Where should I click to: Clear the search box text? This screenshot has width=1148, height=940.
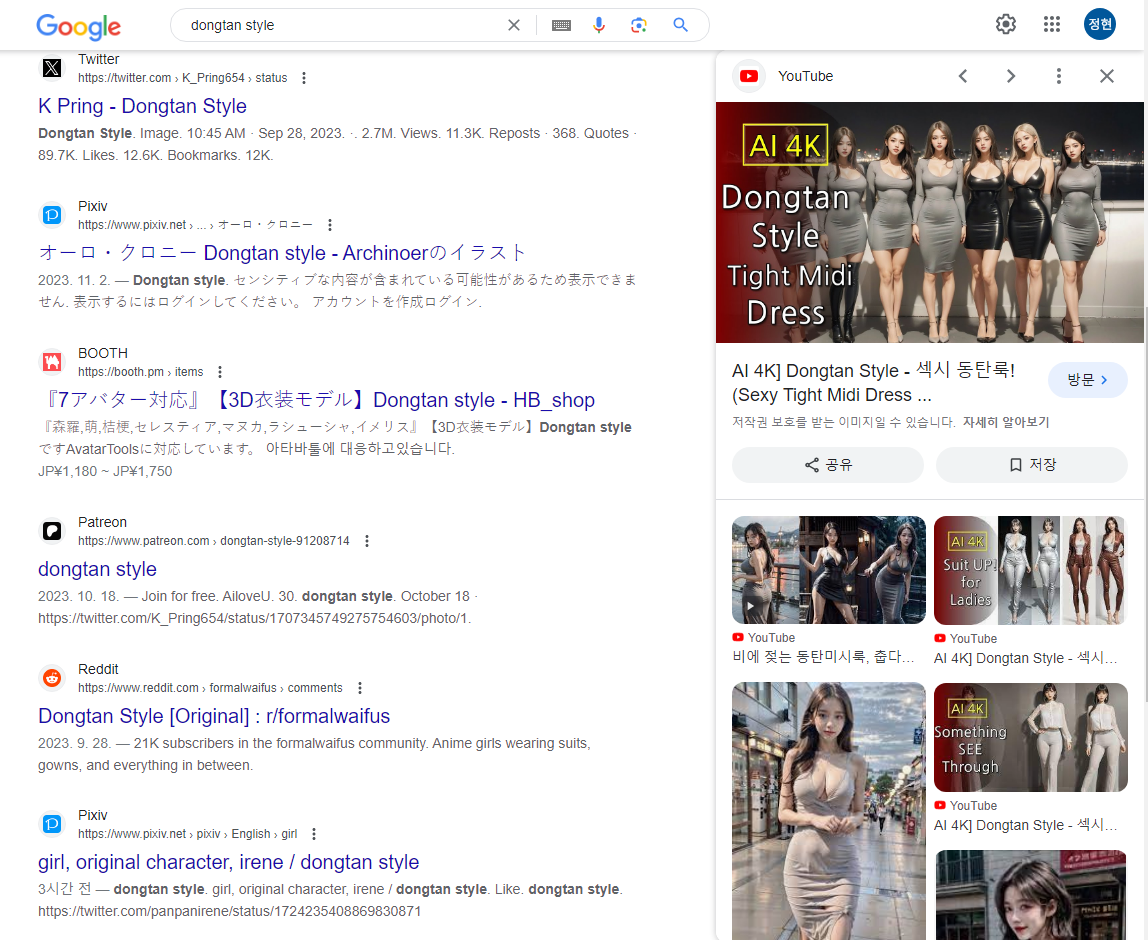point(514,26)
